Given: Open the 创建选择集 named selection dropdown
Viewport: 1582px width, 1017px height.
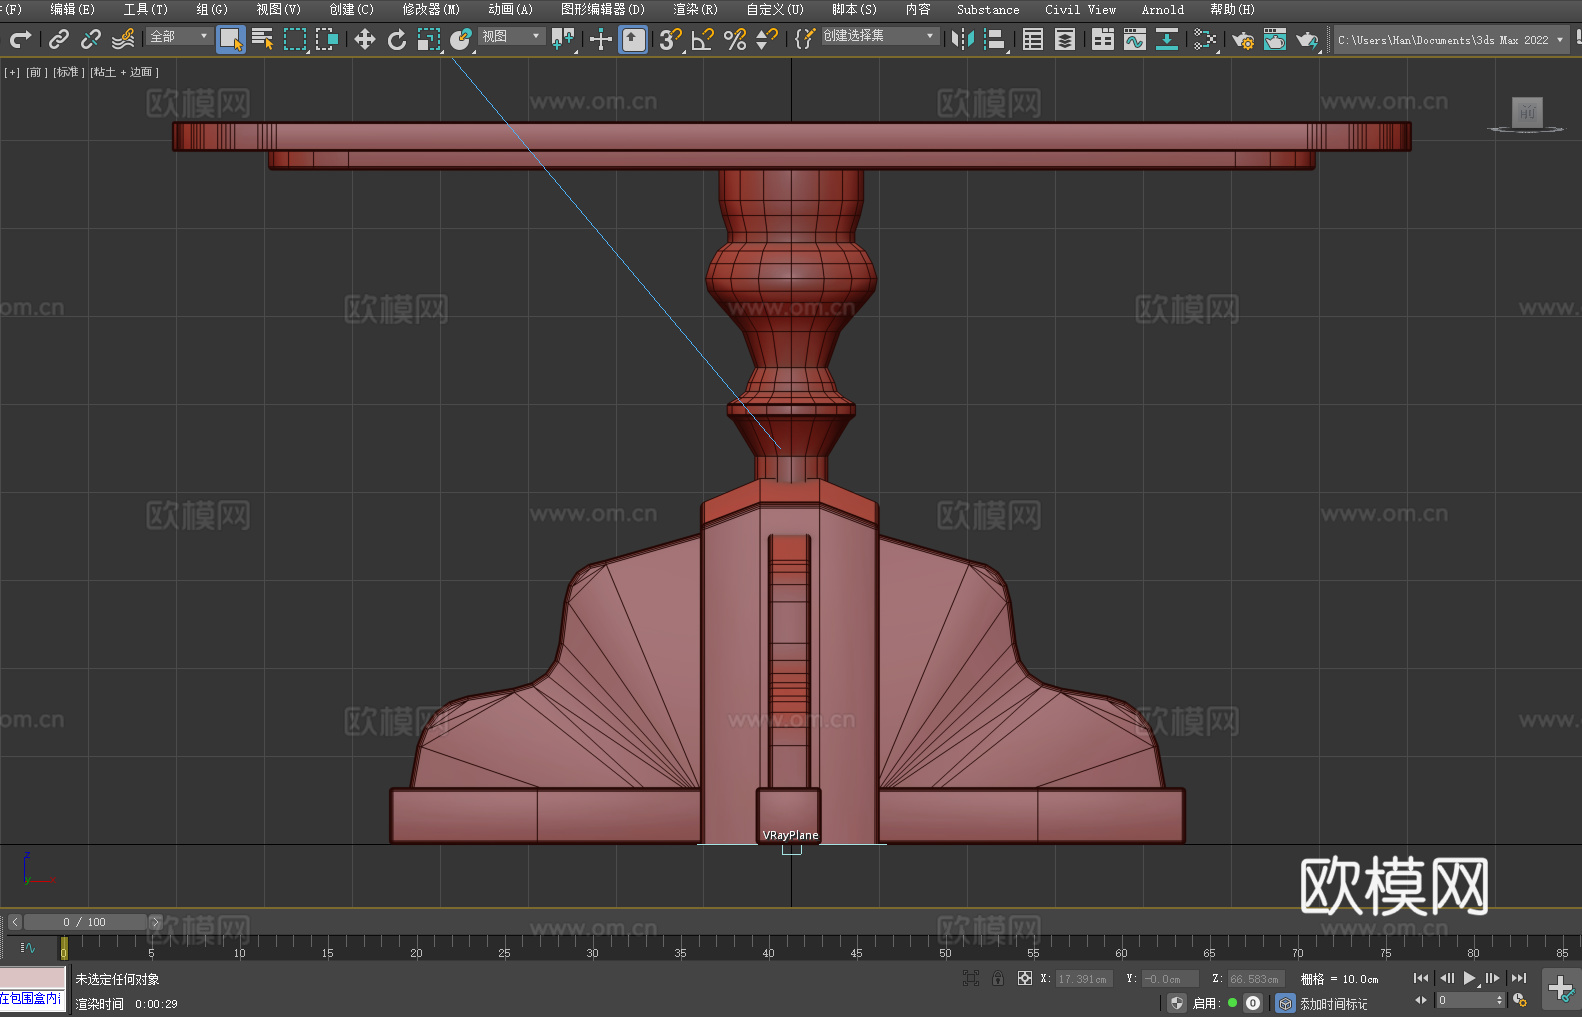Looking at the screenshot, I should pos(880,36).
